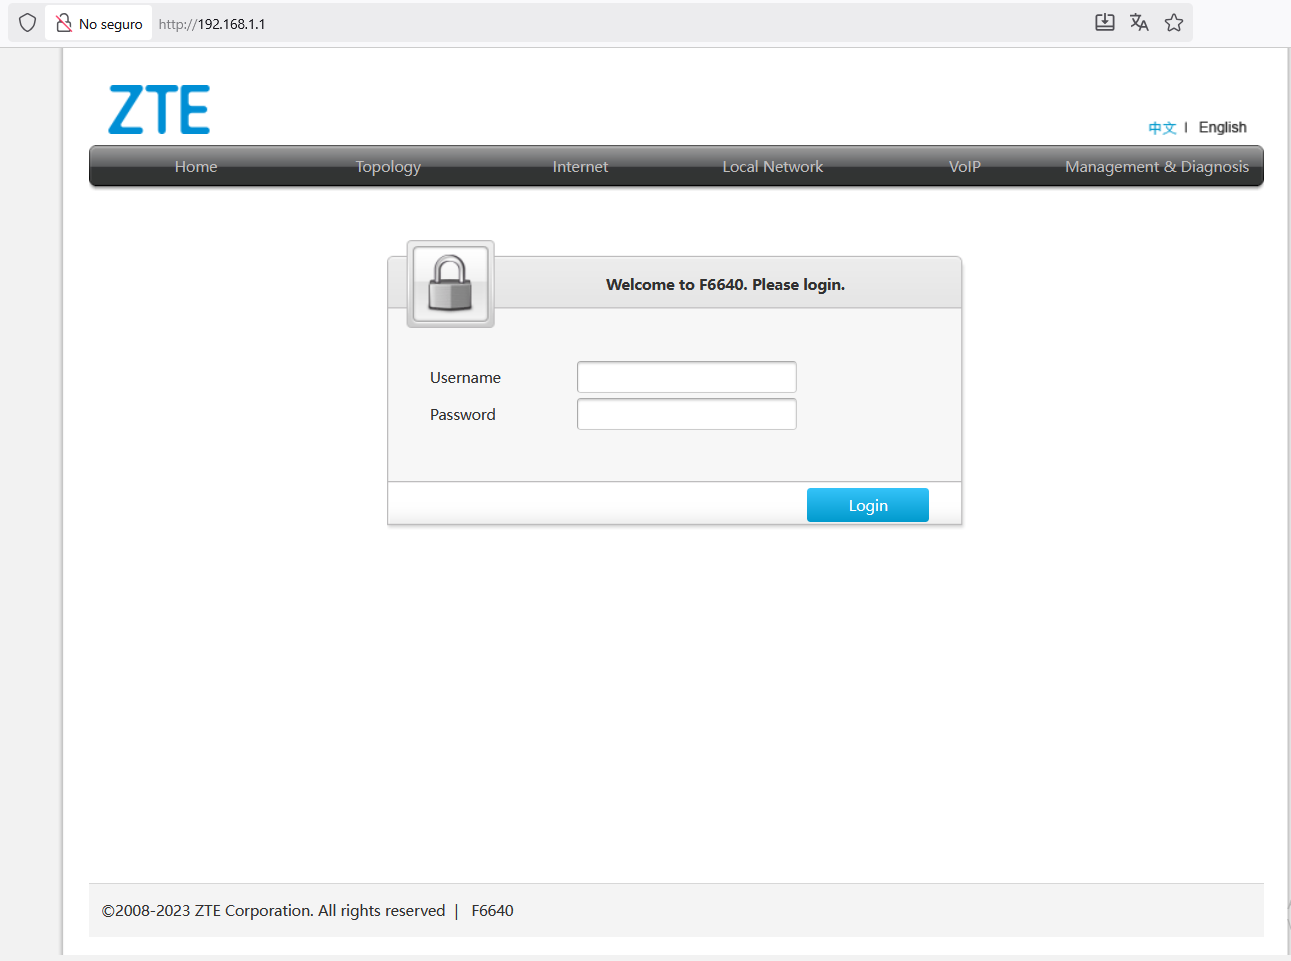
Task: Bookmark this page with the star icon
Action: [x=1174, y=22]
